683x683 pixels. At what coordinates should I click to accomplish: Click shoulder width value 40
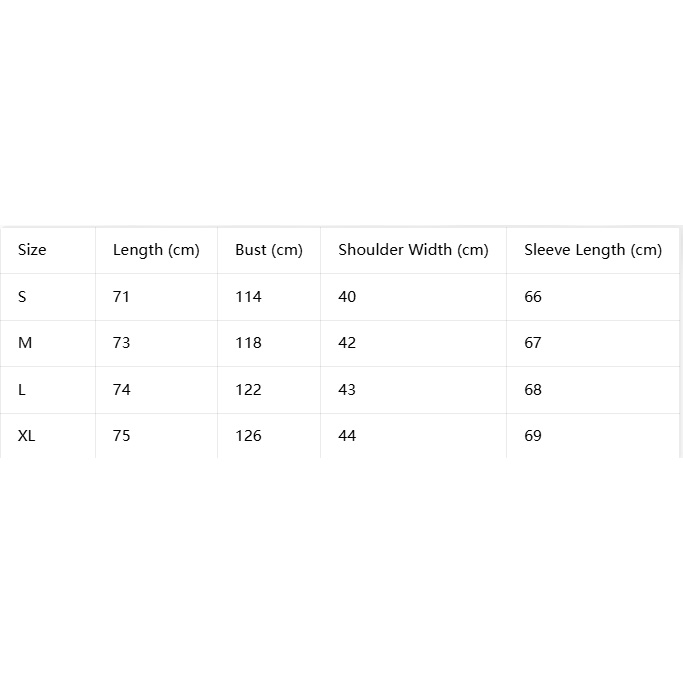pyautogui.click(x=347, y=297)
